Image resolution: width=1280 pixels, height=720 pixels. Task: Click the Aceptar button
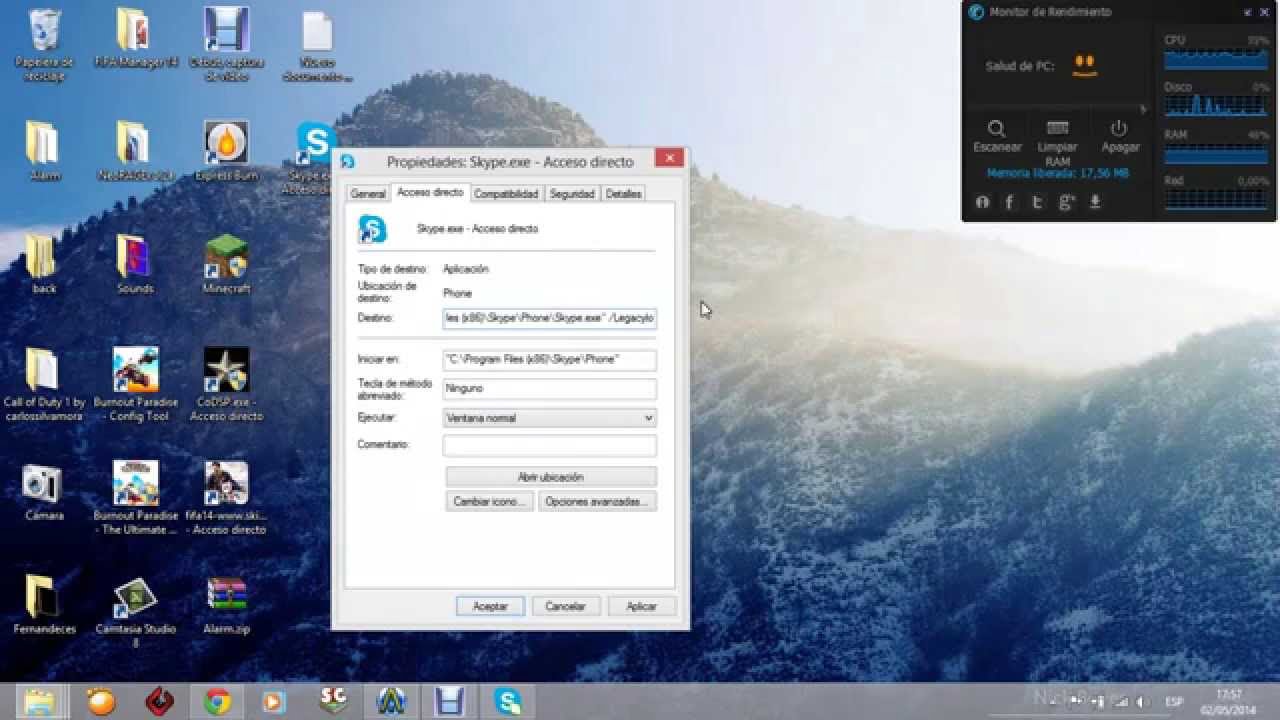click(490, 606)
